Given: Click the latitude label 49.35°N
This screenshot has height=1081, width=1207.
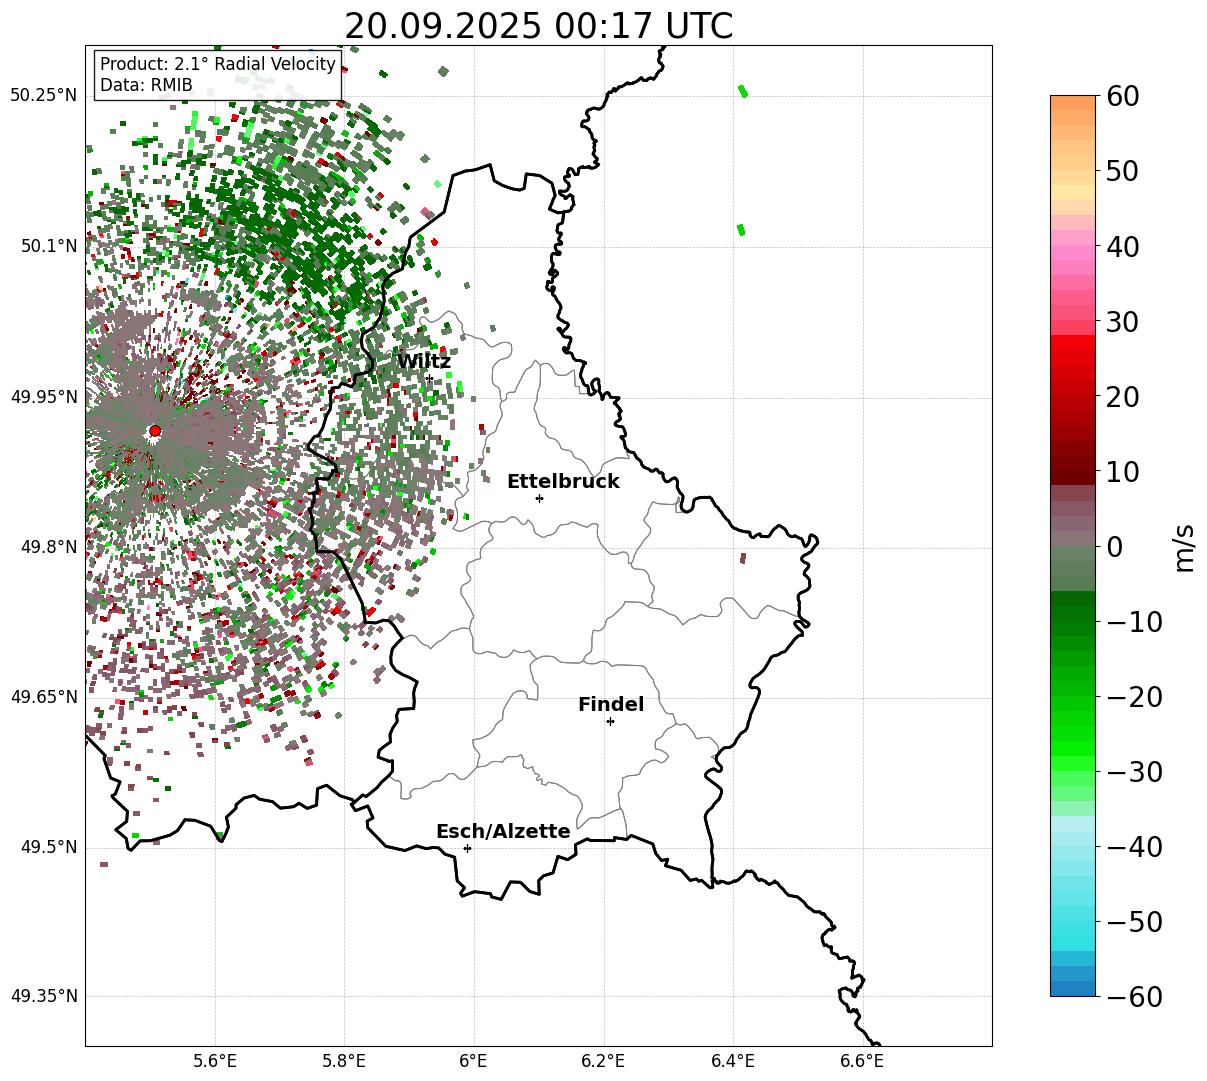Looking at the screenshot, I should click(x=43, y=996).
